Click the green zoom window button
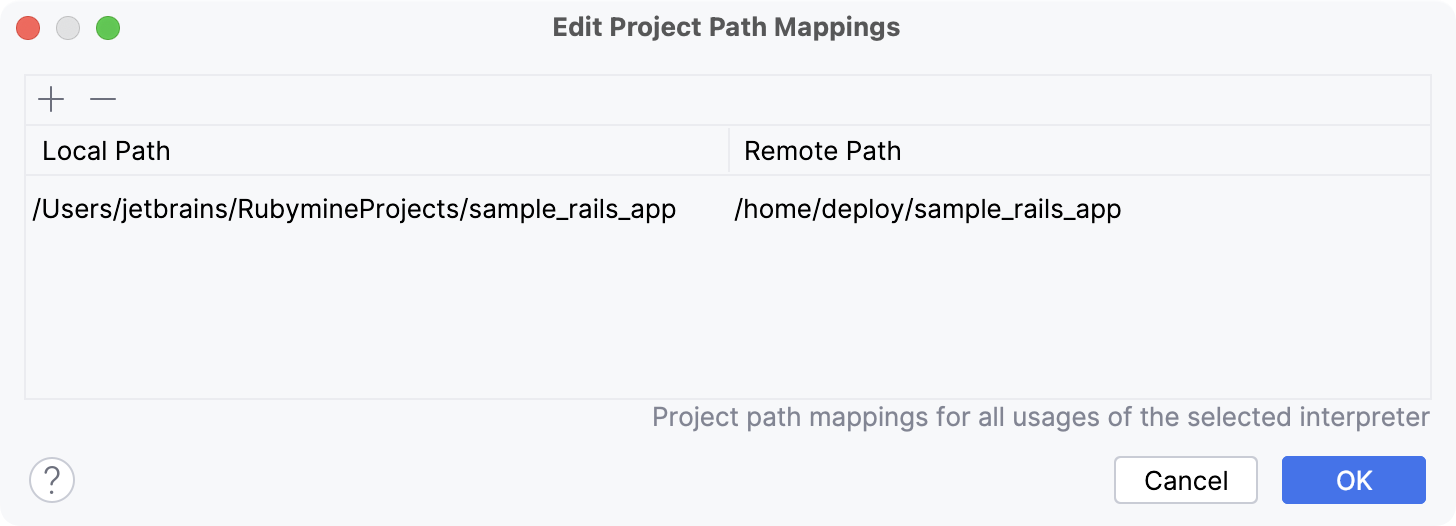Image resolution: width=1456 pixels, height=526 pixels. [x=108, y=28]
